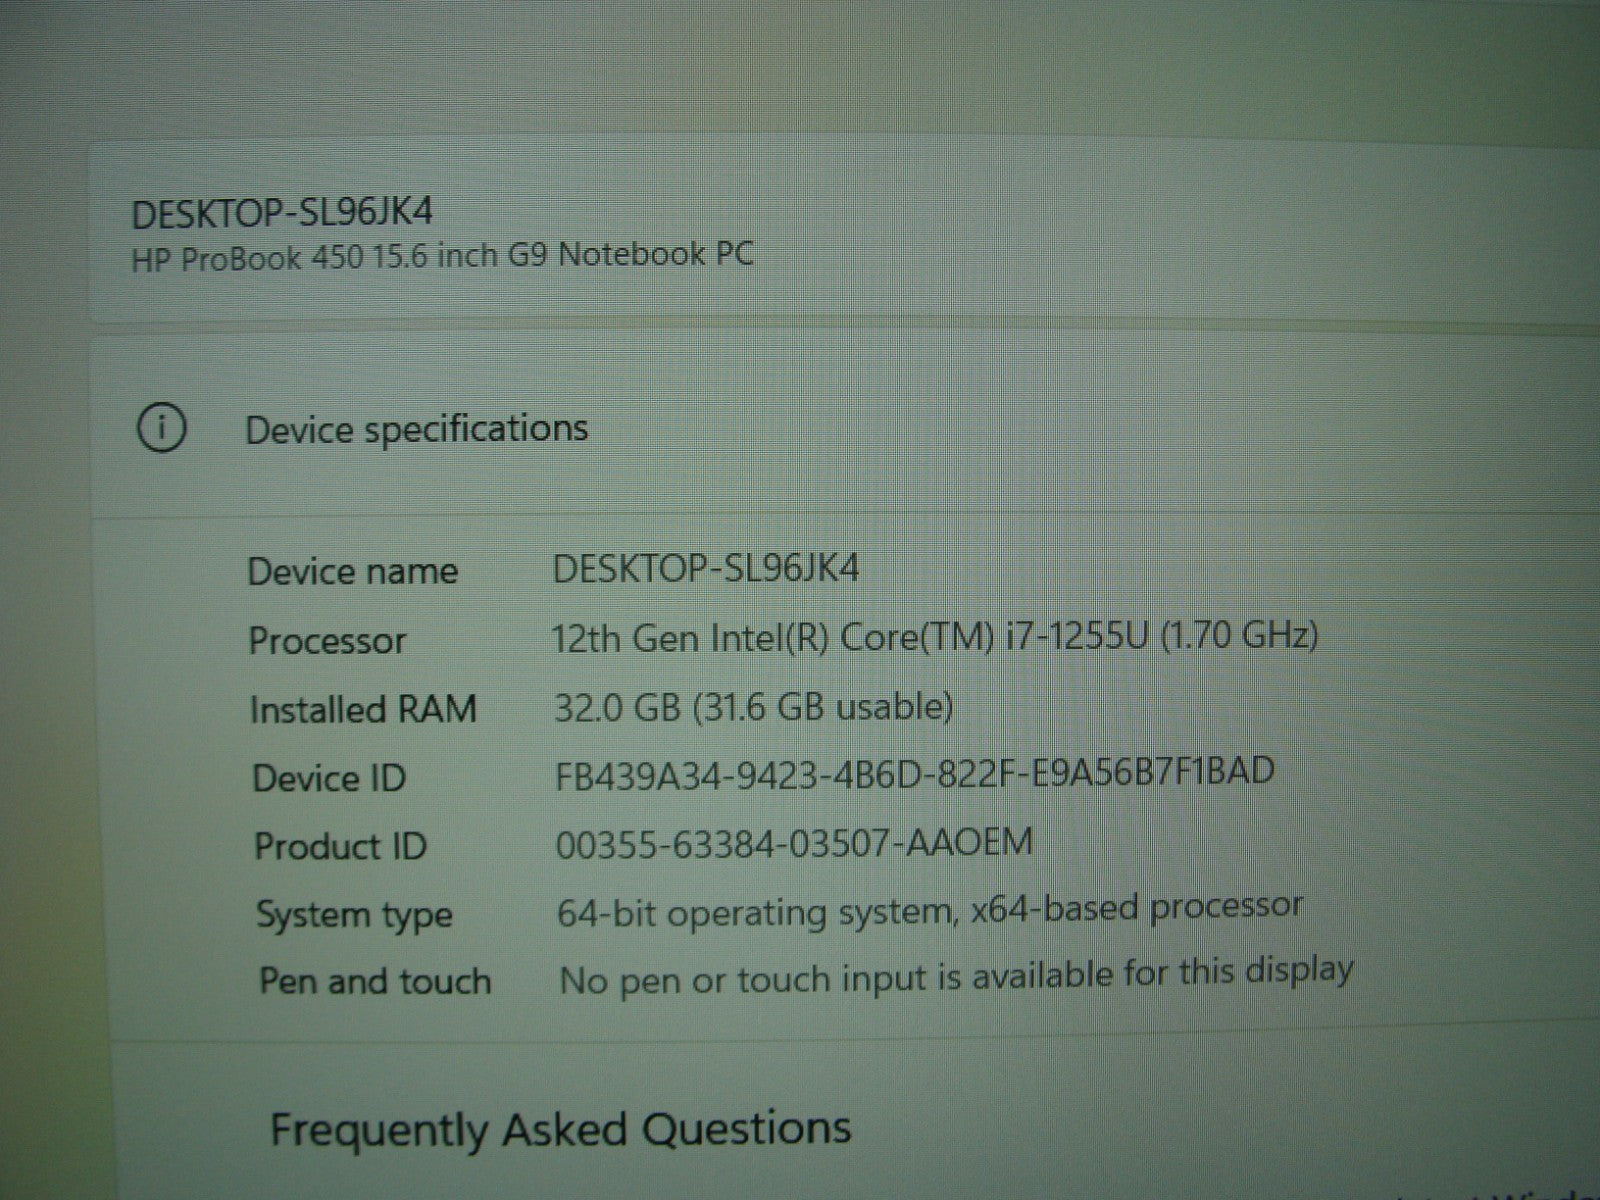Viewport: 1600px width, 1200px height.
Task: Click the Product ID label
Action: pos(340,846)
